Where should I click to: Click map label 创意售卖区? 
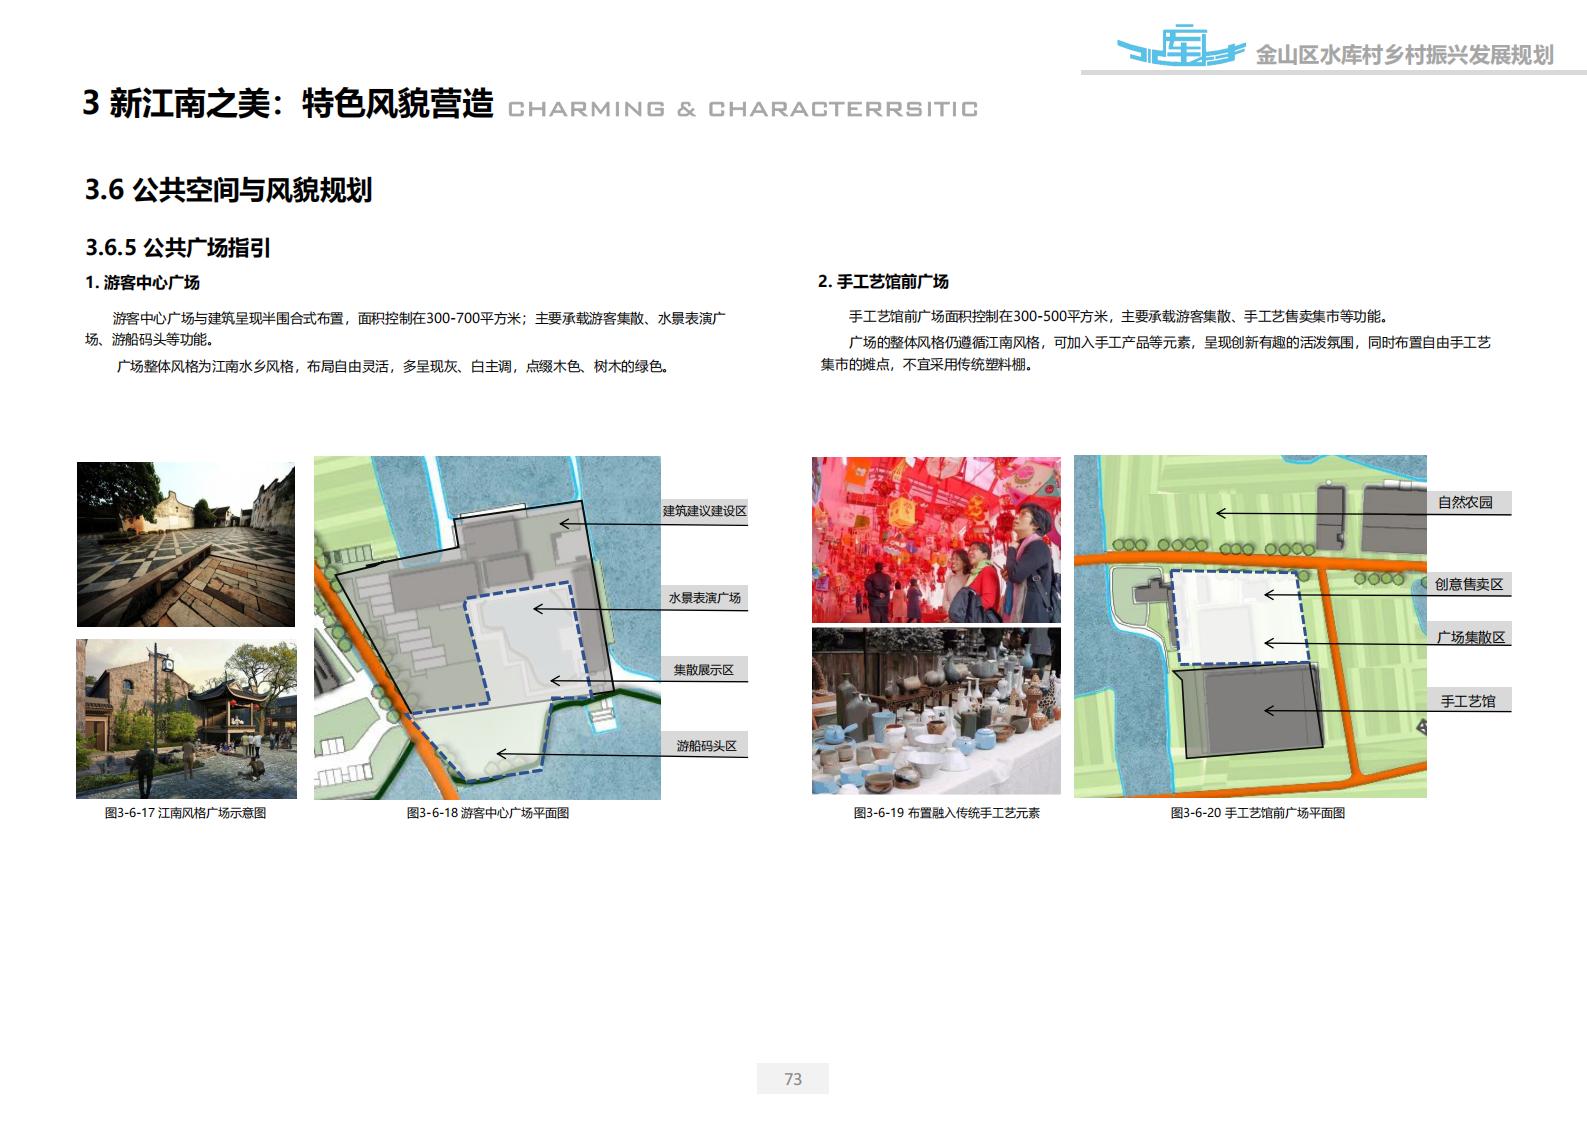click(1469, 584)
